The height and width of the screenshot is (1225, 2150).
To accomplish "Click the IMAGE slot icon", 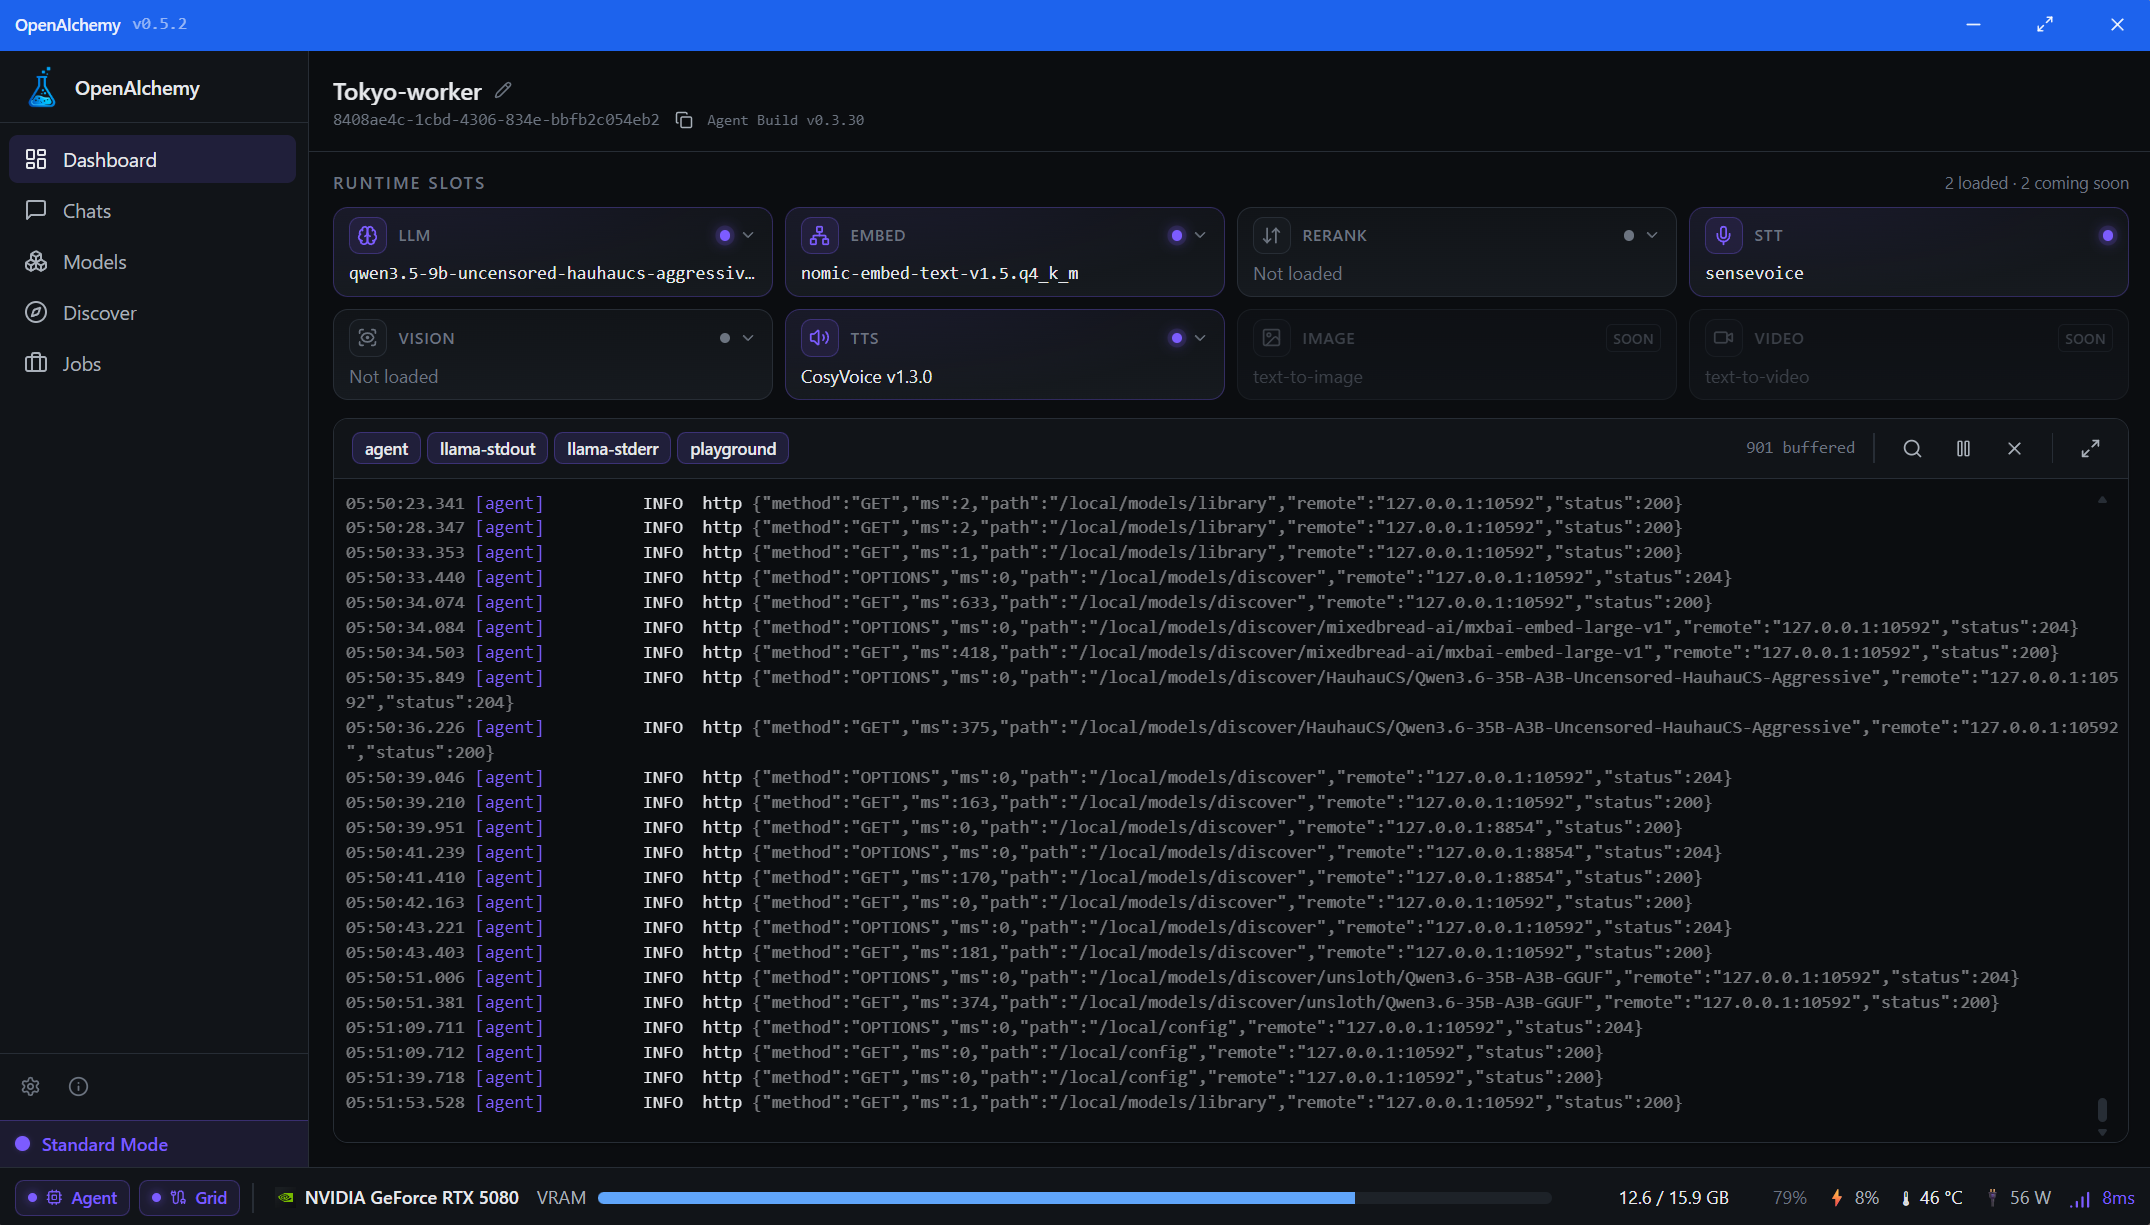I will coord(1271,338).
